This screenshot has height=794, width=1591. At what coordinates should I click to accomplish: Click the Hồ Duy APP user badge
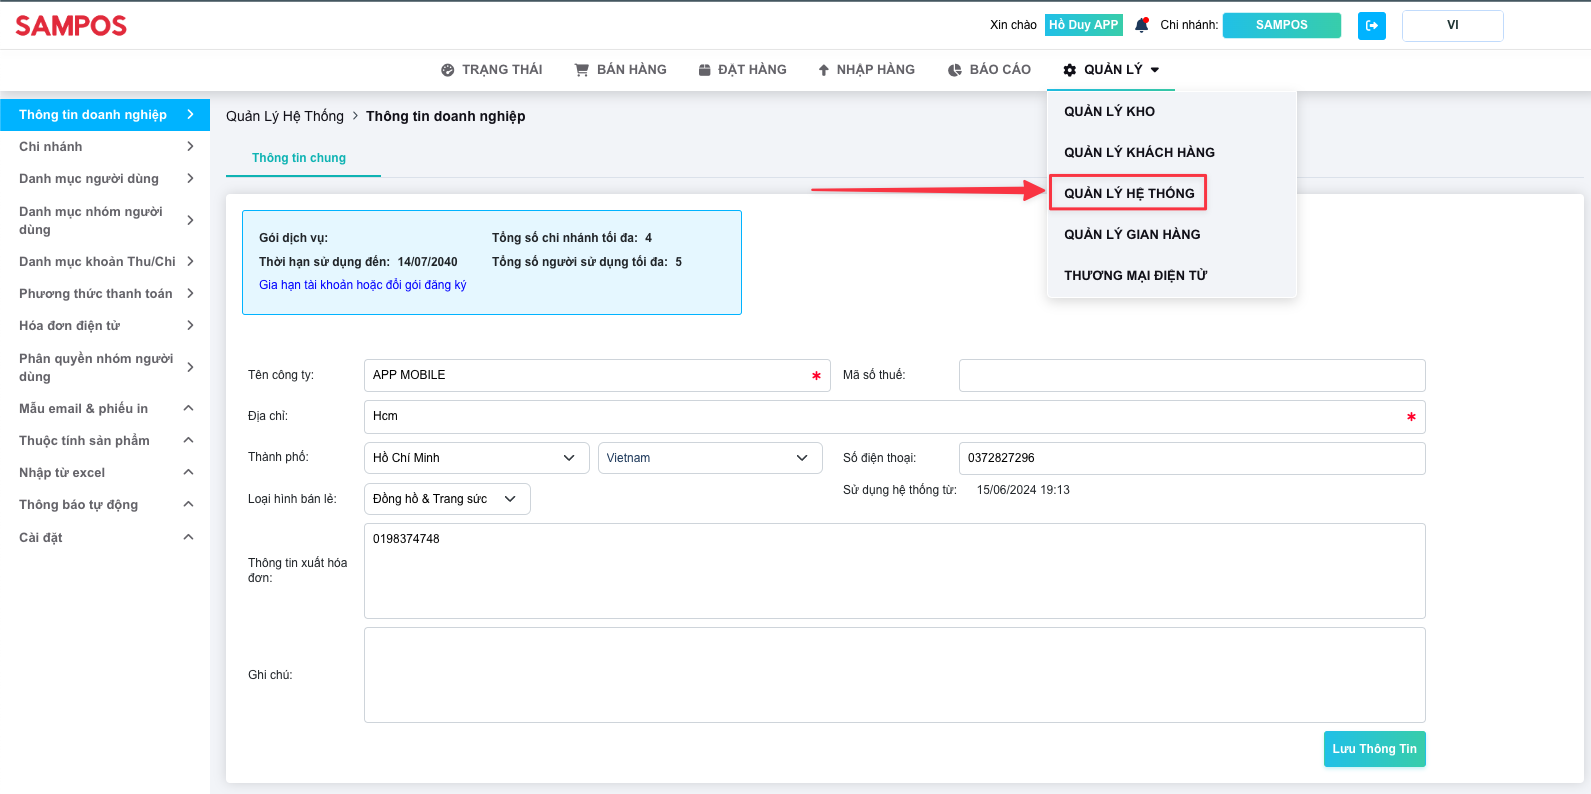(x=1084, y=25)
